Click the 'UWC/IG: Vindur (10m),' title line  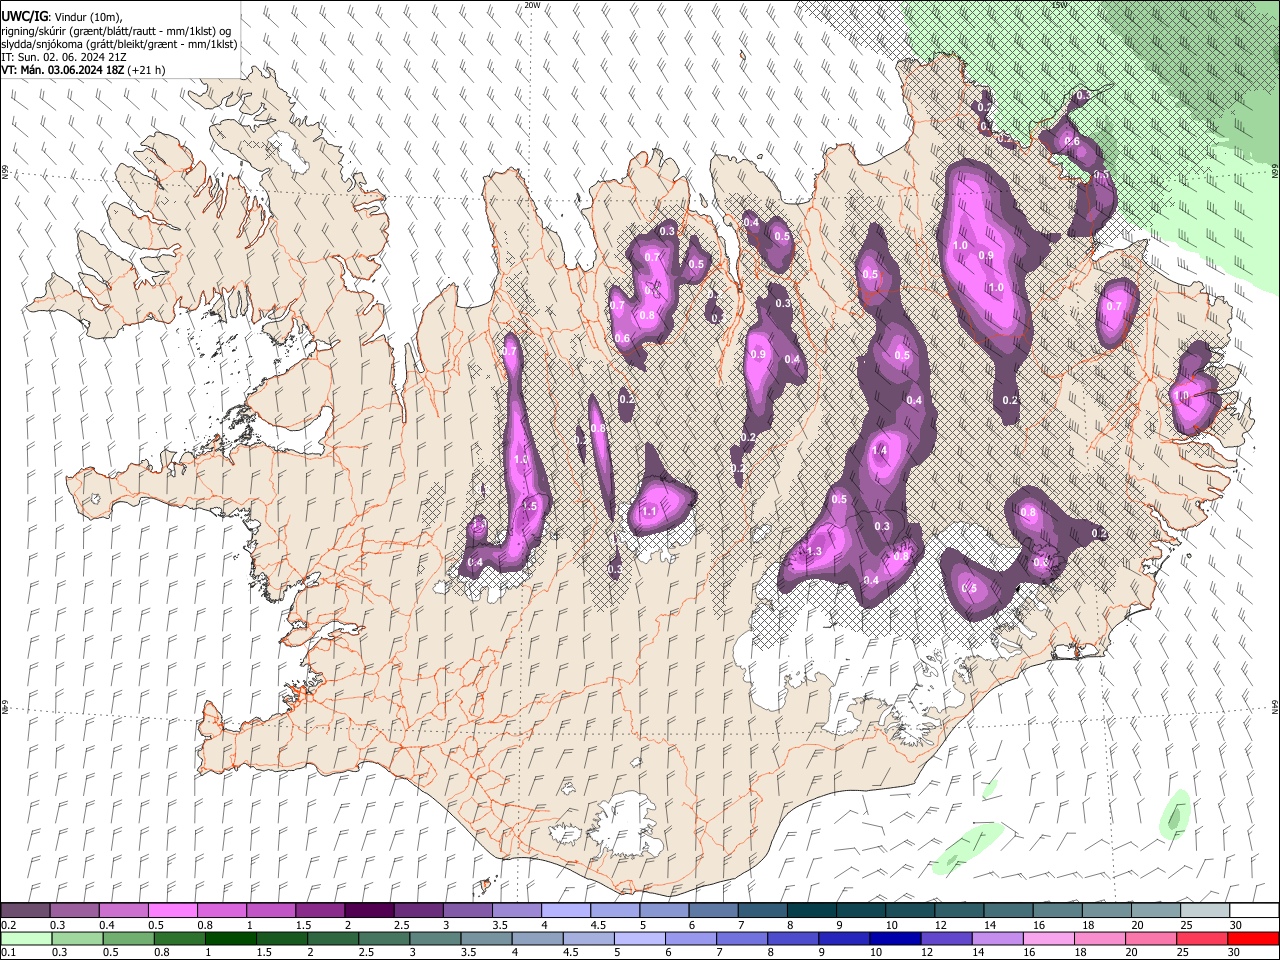tap(61, 16)
